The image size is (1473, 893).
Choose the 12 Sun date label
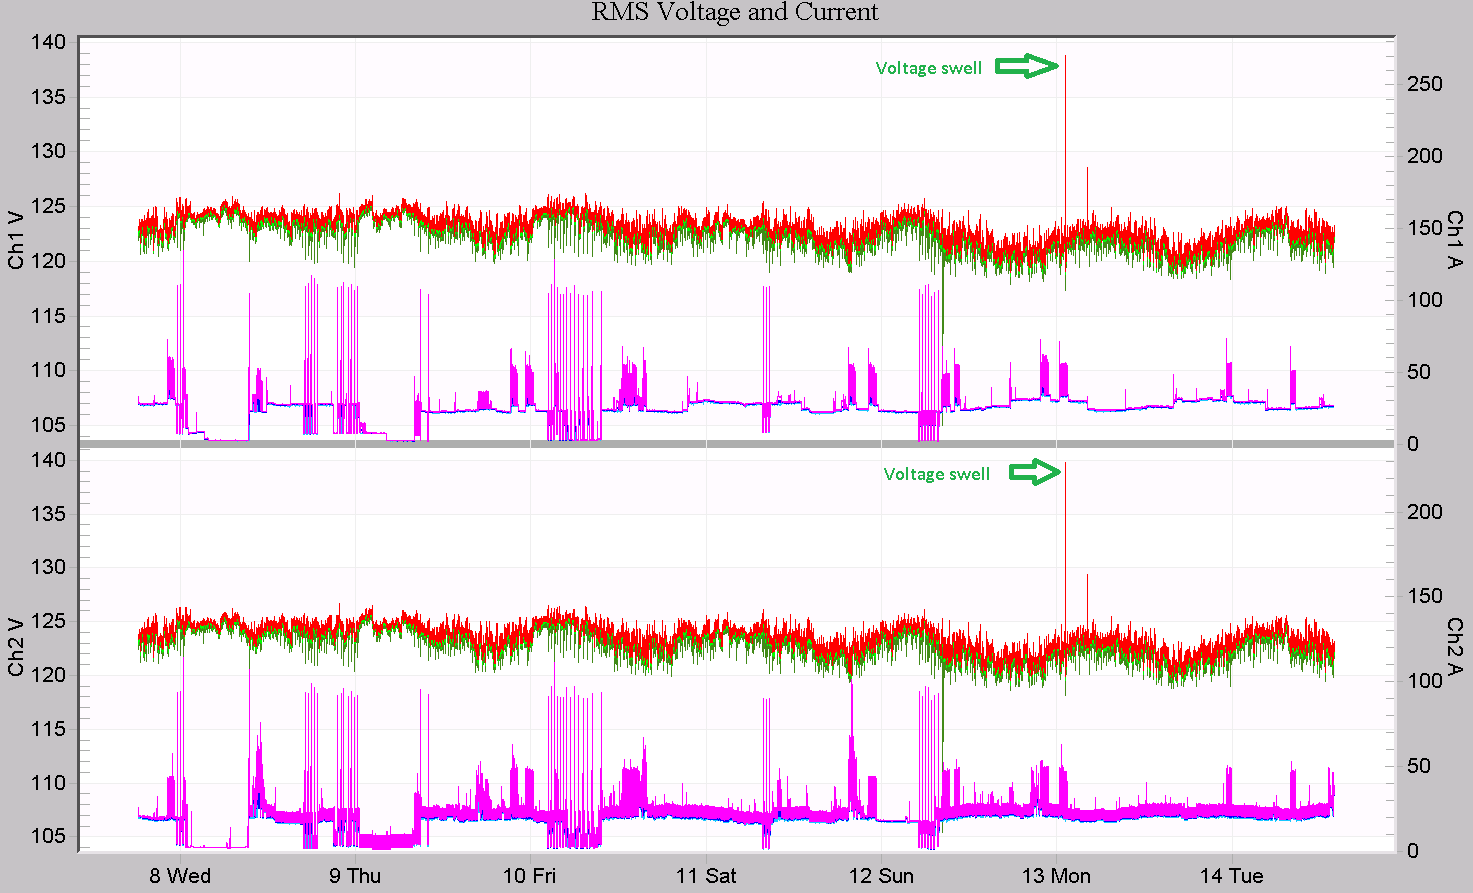(880, 876)
